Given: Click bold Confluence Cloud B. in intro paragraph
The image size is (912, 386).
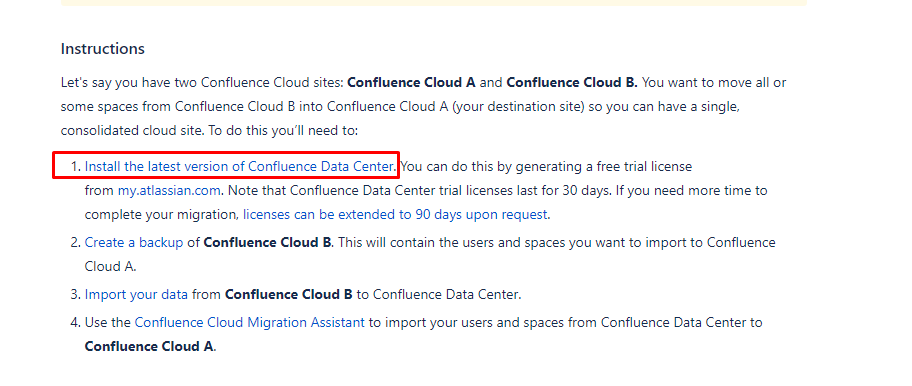Looking at the screenshot, I should [x=572, y=83].
